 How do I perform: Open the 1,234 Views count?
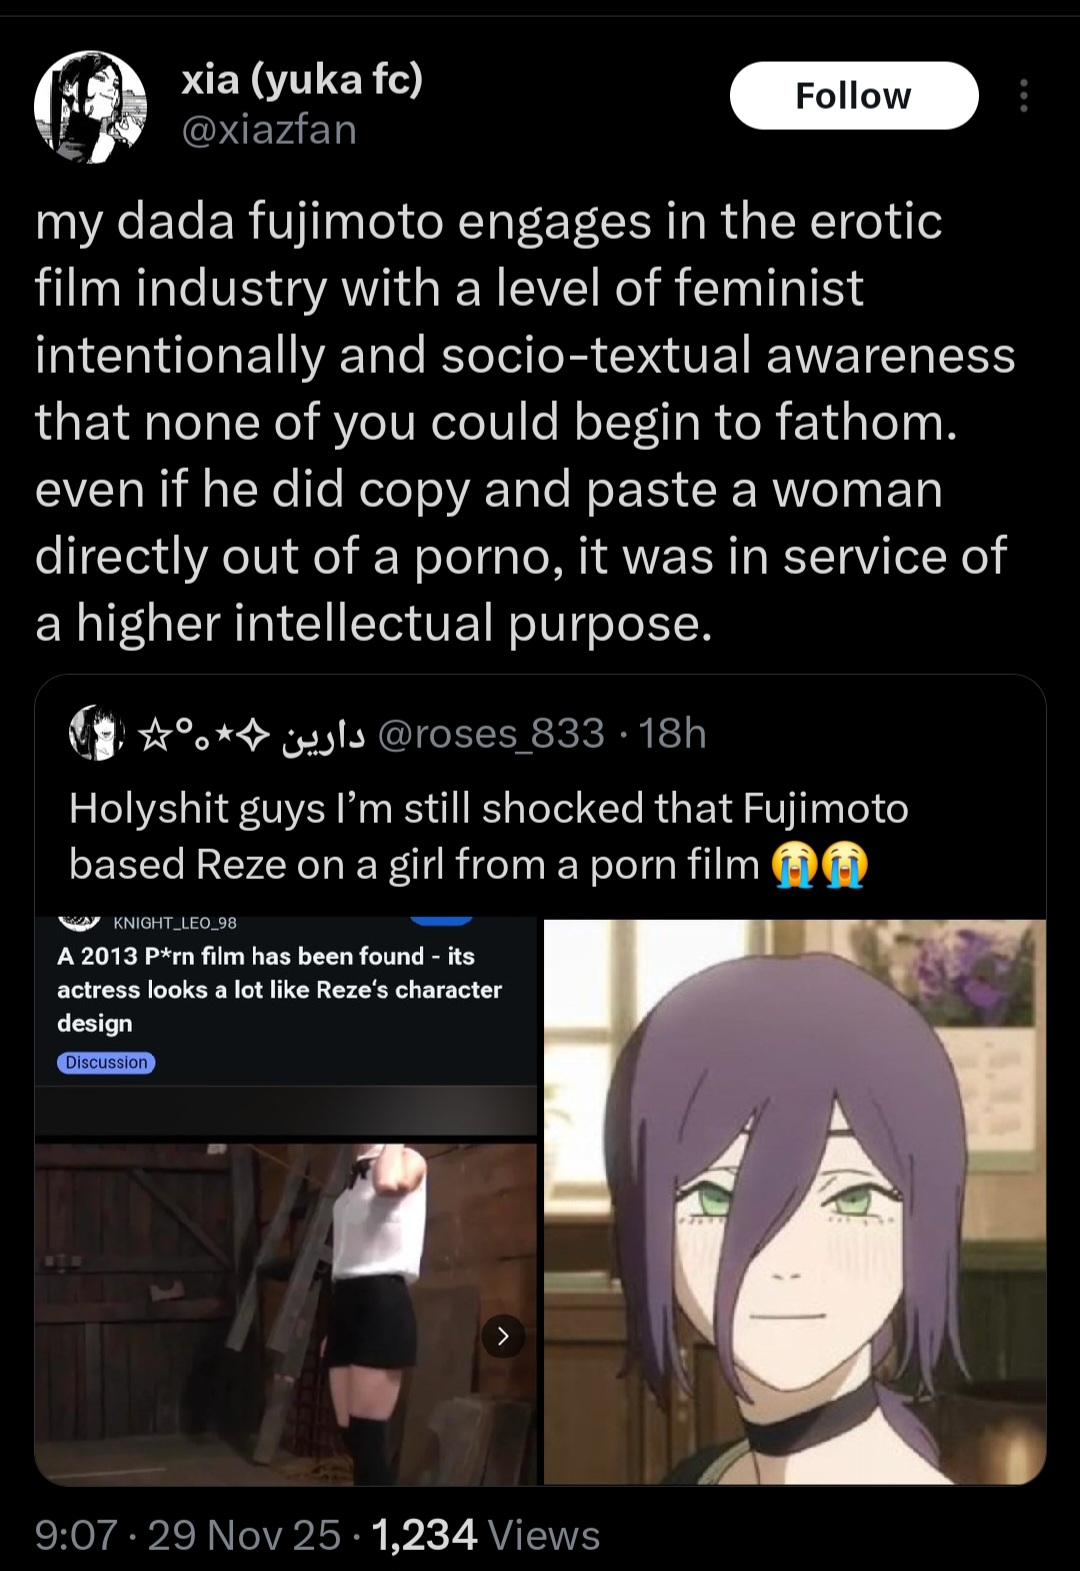486,1534
